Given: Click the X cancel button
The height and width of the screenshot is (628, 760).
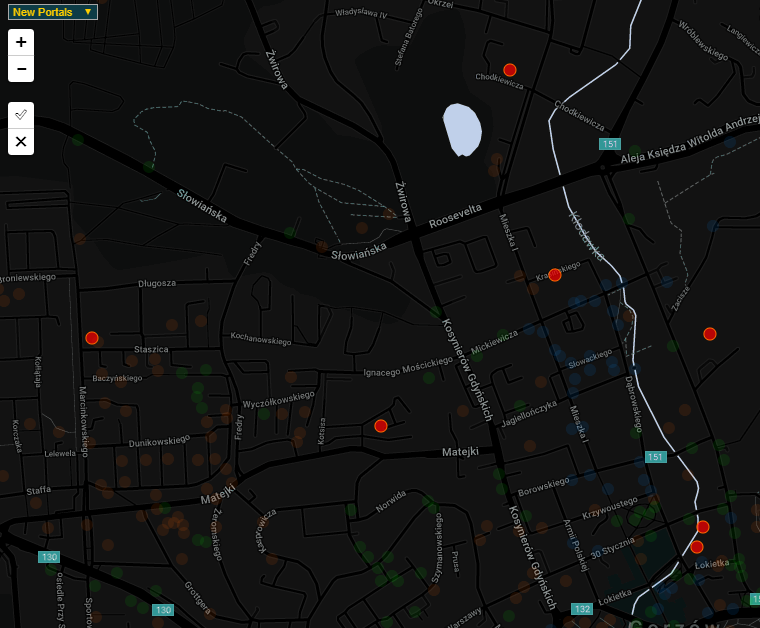Looking at the screenshot, I should (21, 141).
